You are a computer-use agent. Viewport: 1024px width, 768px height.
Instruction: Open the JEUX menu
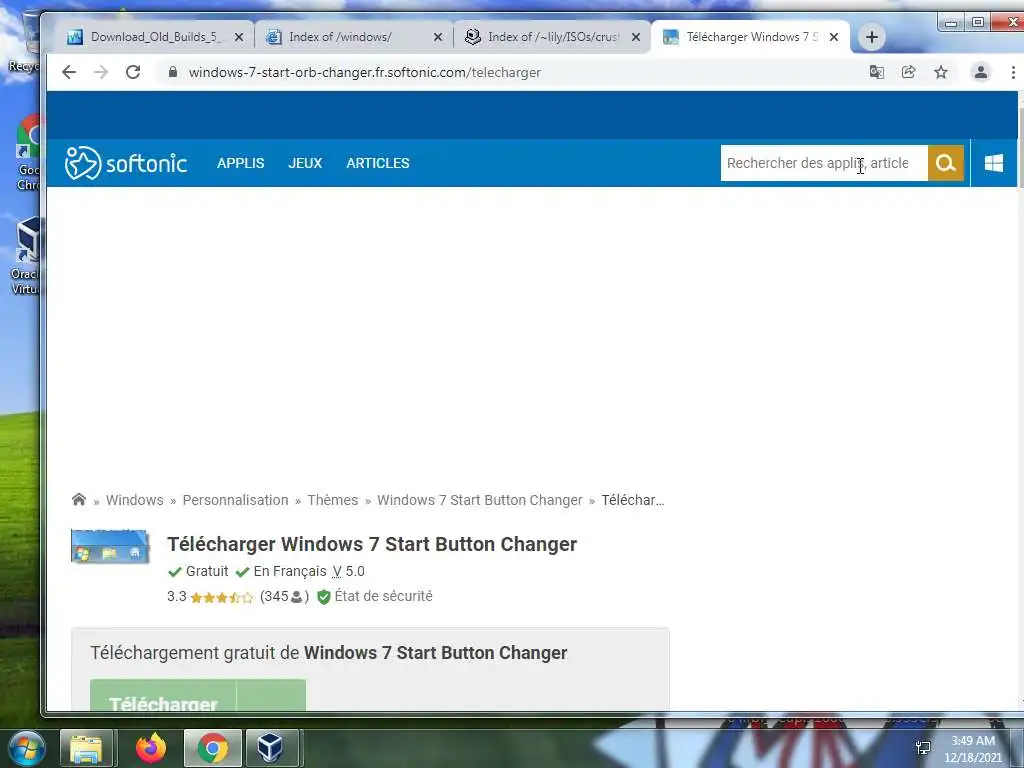coord(305,163)
